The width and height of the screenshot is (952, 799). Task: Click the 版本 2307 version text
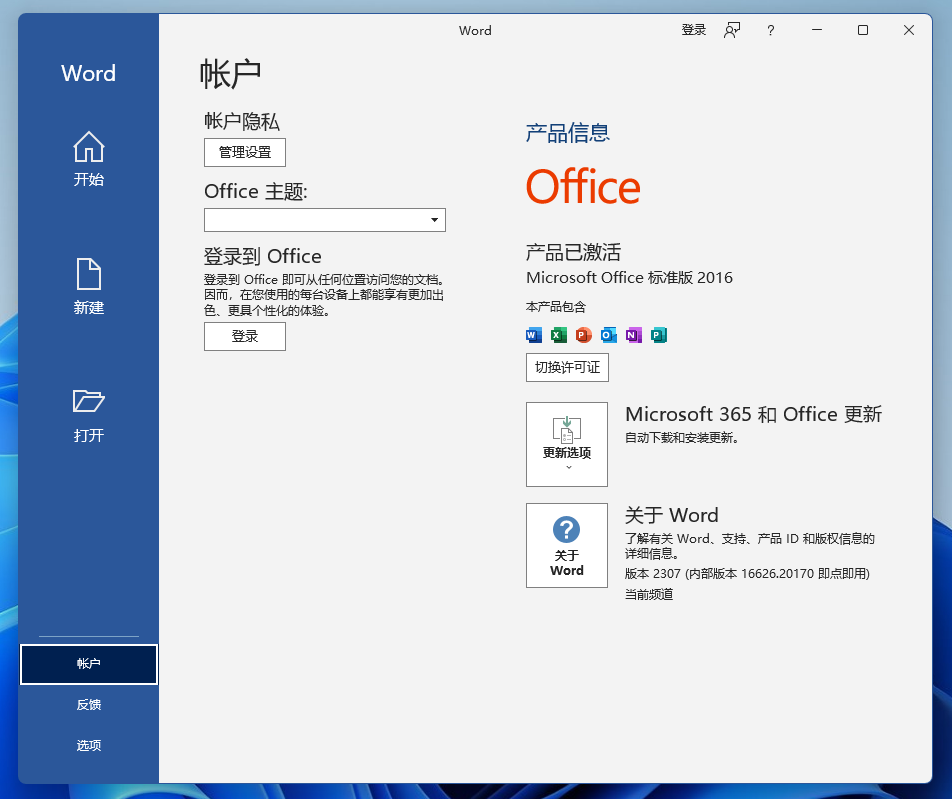(x=747, y=574)
